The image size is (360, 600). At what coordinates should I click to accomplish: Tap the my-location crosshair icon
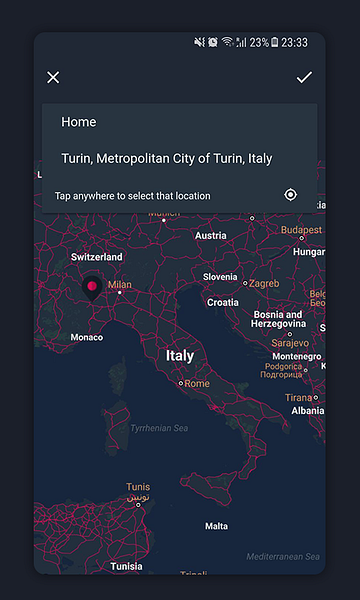click(291, 195)
